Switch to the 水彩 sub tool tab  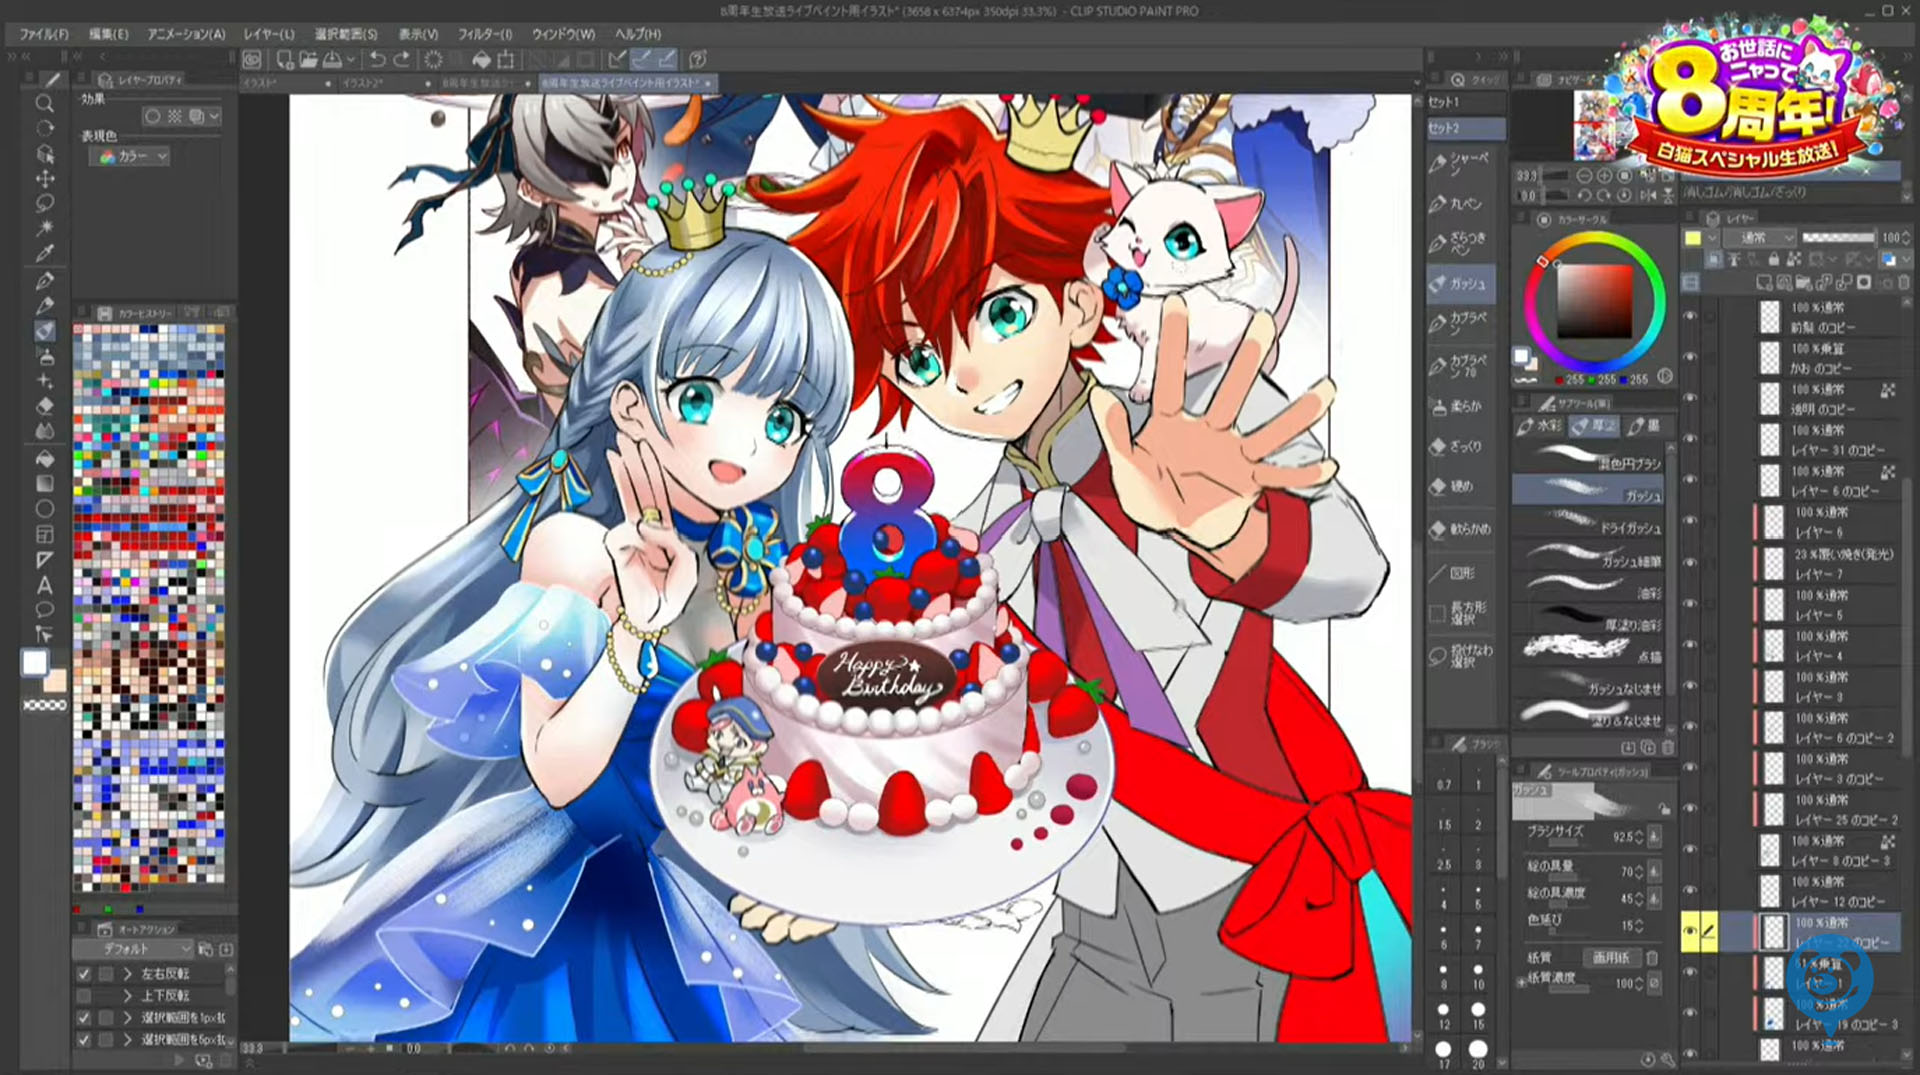coord(1540,426)
